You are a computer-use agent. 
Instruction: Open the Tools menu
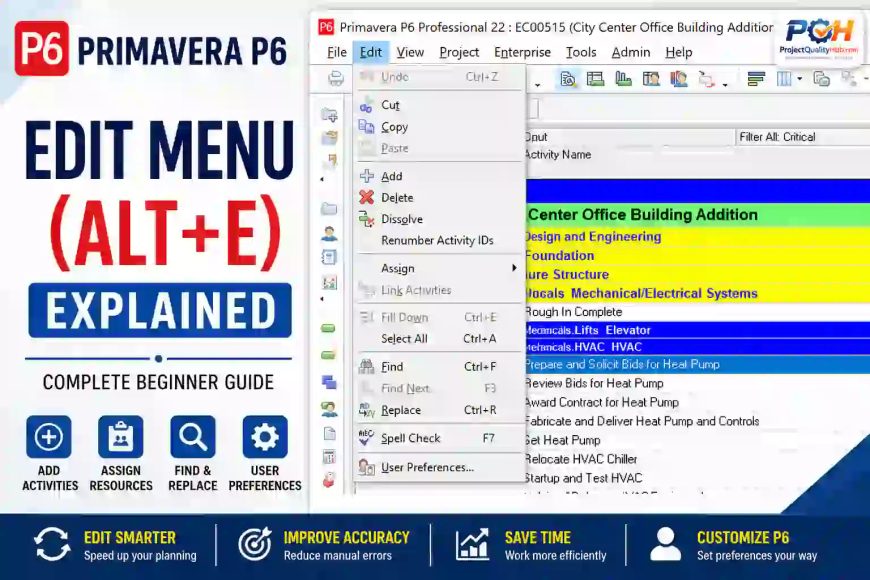tap(581, 52)
